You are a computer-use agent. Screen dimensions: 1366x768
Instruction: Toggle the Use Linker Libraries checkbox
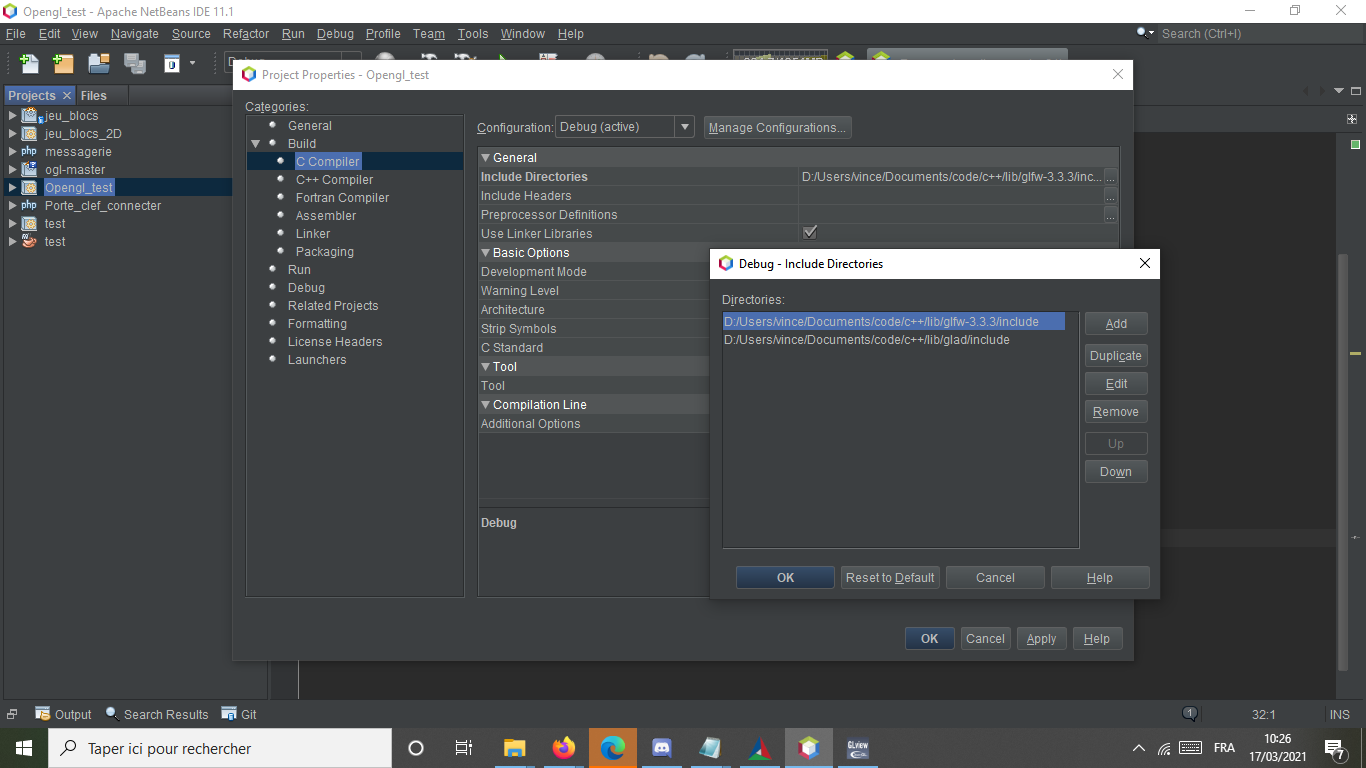(810, 233)
